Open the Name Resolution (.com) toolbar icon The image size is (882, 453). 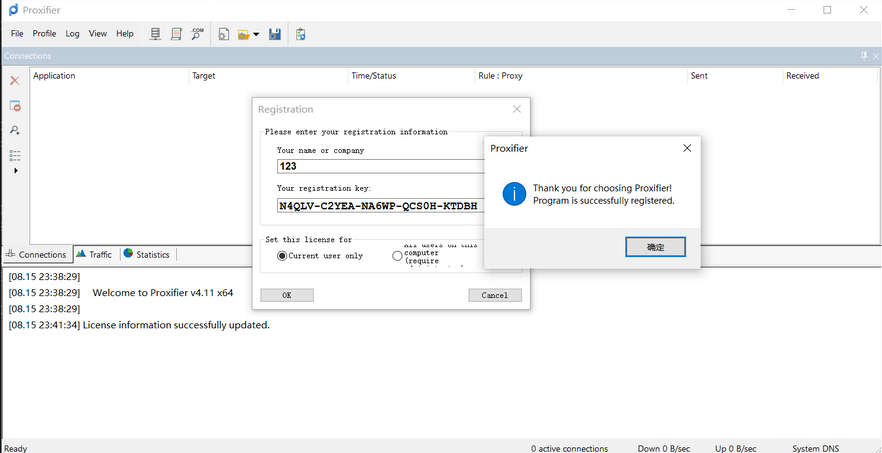tap(197, 34)
